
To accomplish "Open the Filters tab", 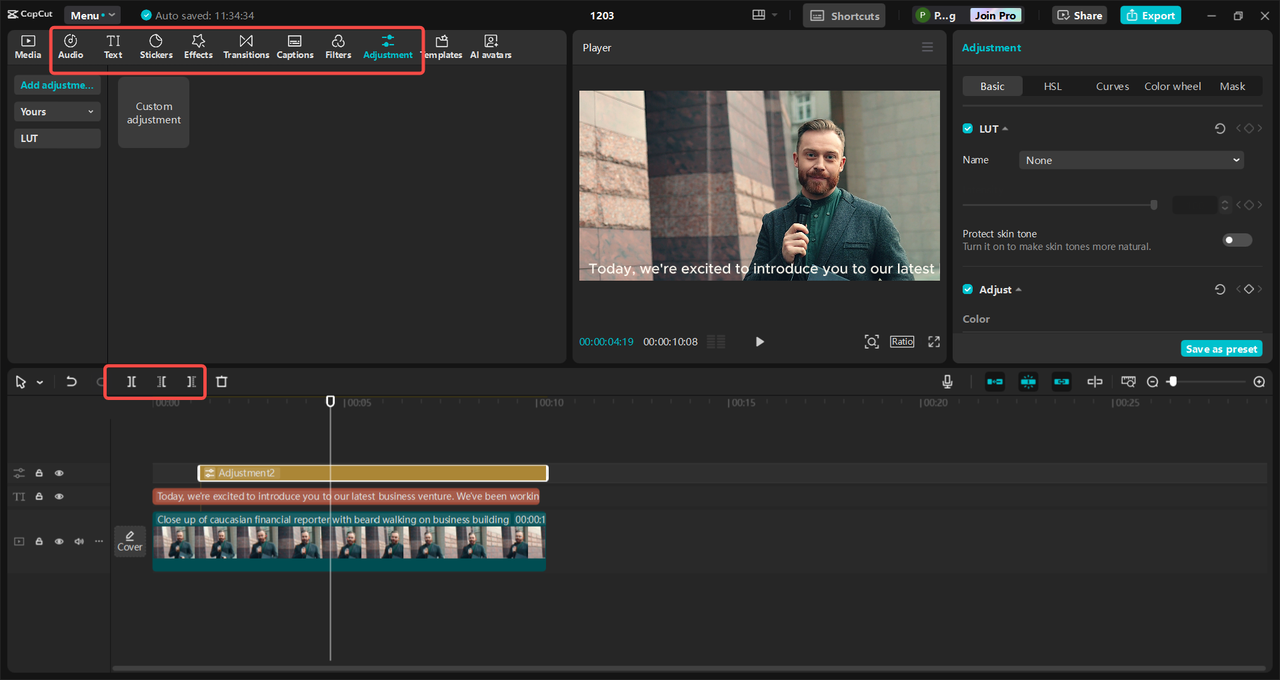I will (x=338, y=47).
